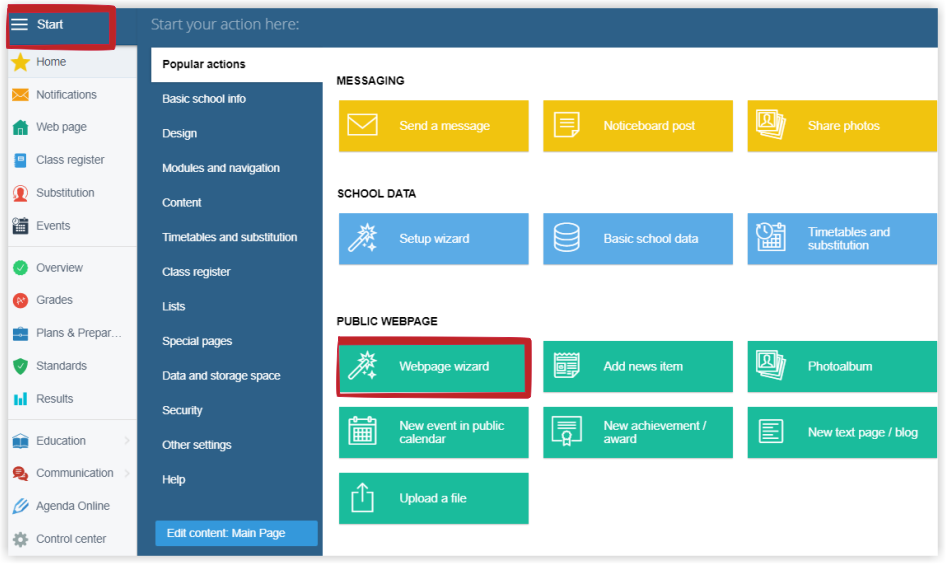Open the Security menu entry

[x=182, y=410]
